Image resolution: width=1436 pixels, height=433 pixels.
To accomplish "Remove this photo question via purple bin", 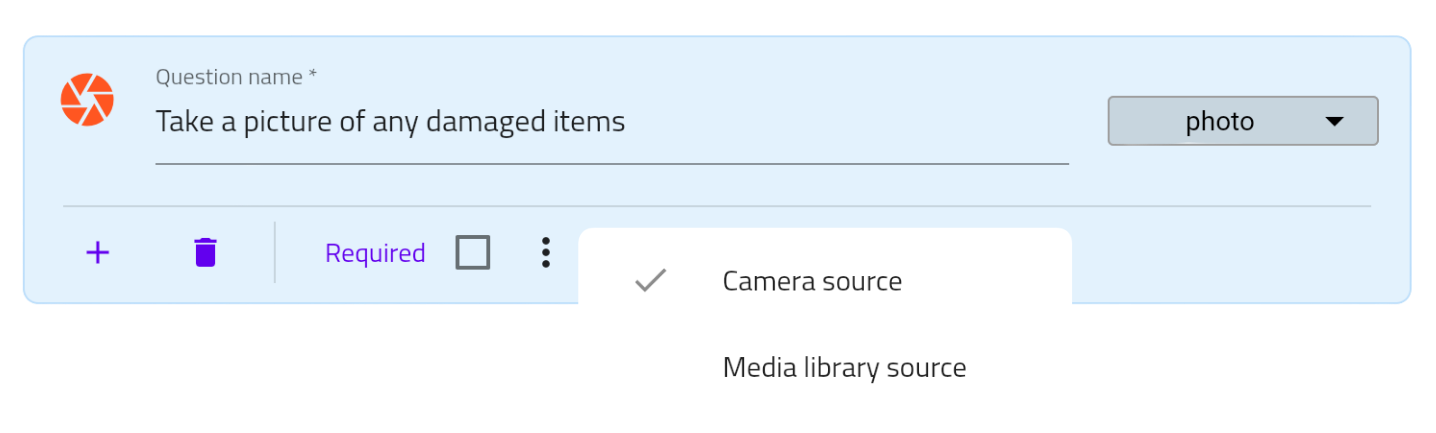I will pos(205,253).
